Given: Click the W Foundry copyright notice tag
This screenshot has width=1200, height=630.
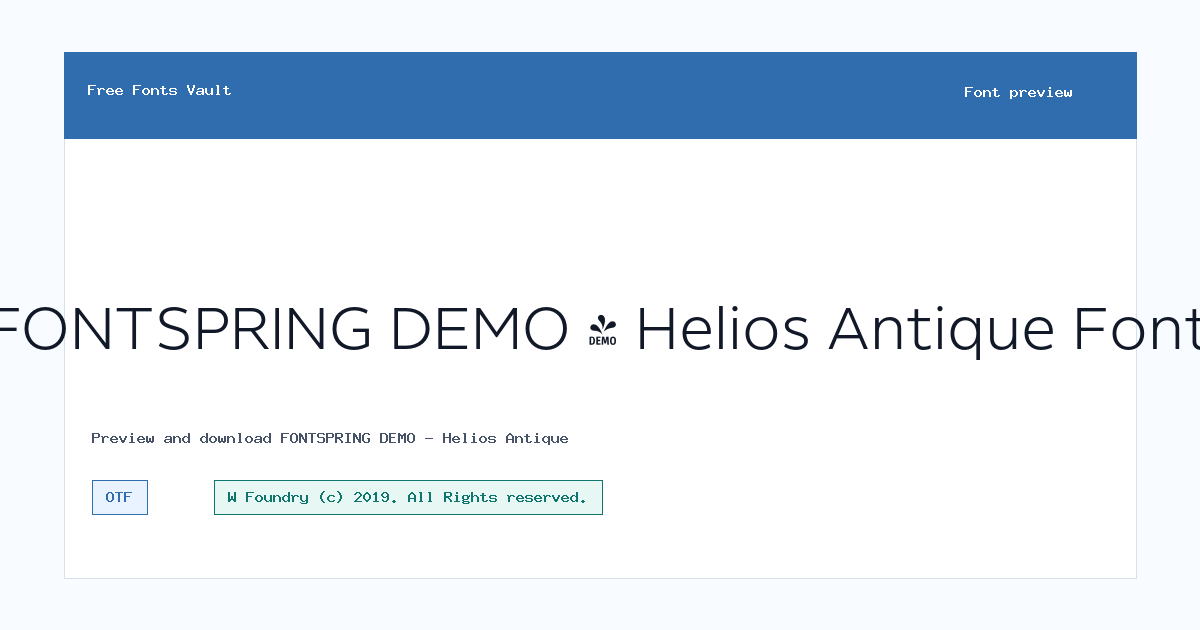Looking at the screenshot, I should 408,497.
